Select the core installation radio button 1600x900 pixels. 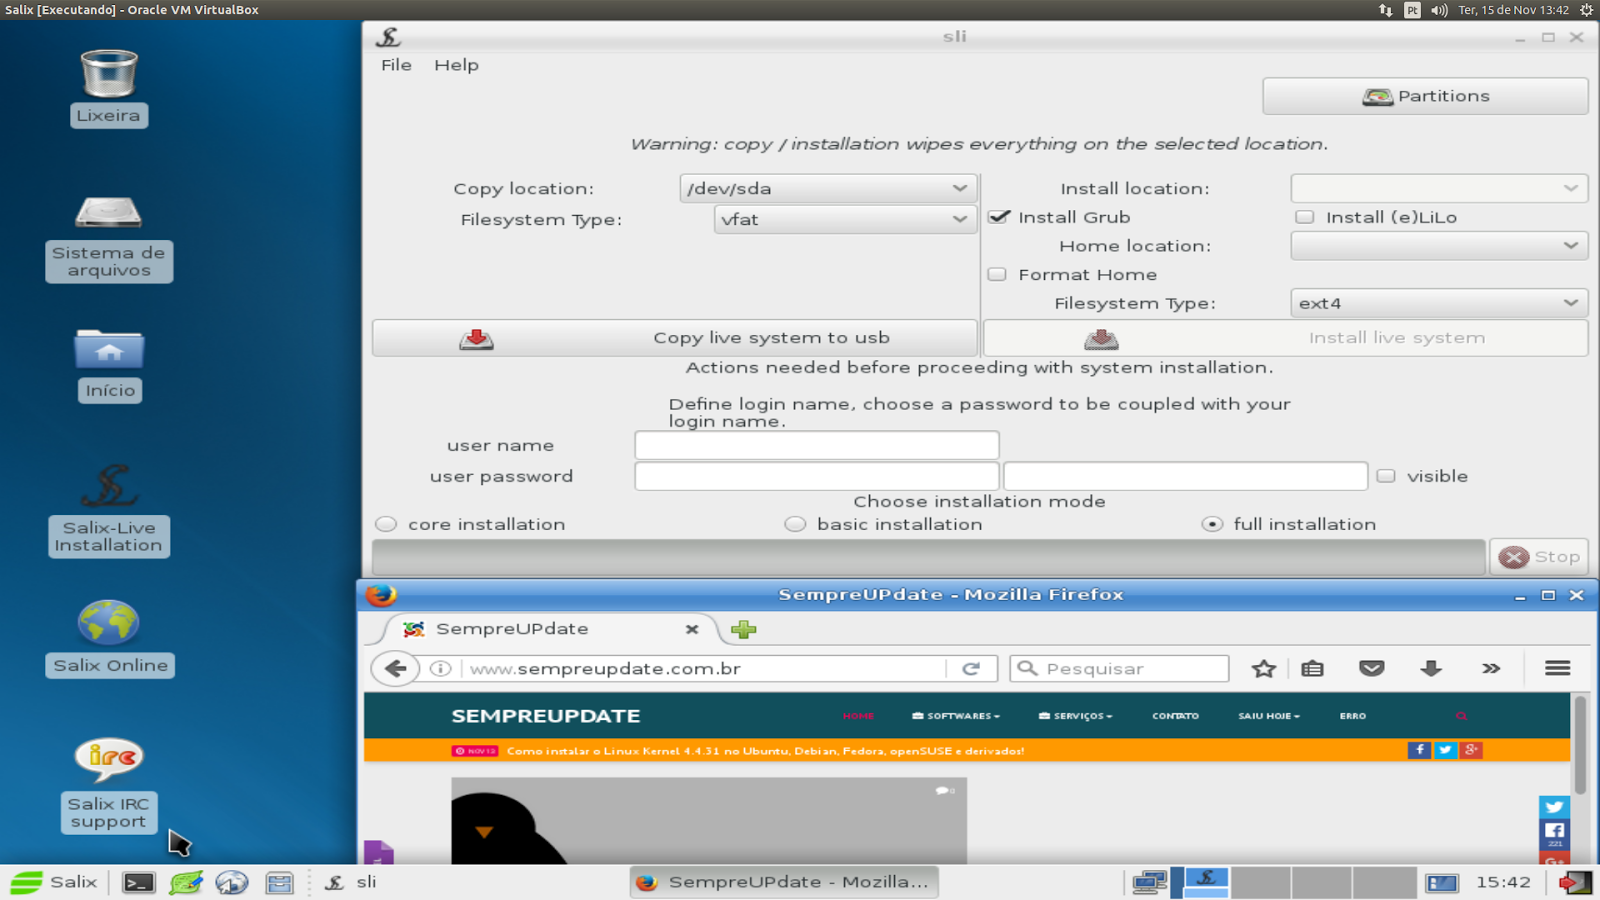coord(386,524)
